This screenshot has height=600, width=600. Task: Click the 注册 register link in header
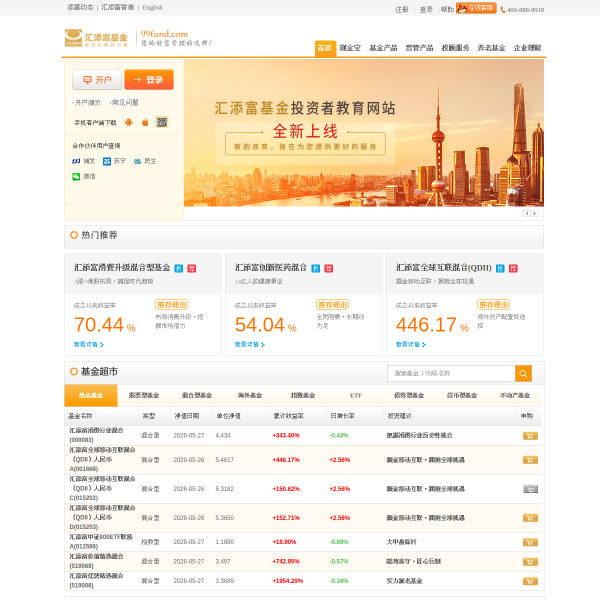coord(401,10)
